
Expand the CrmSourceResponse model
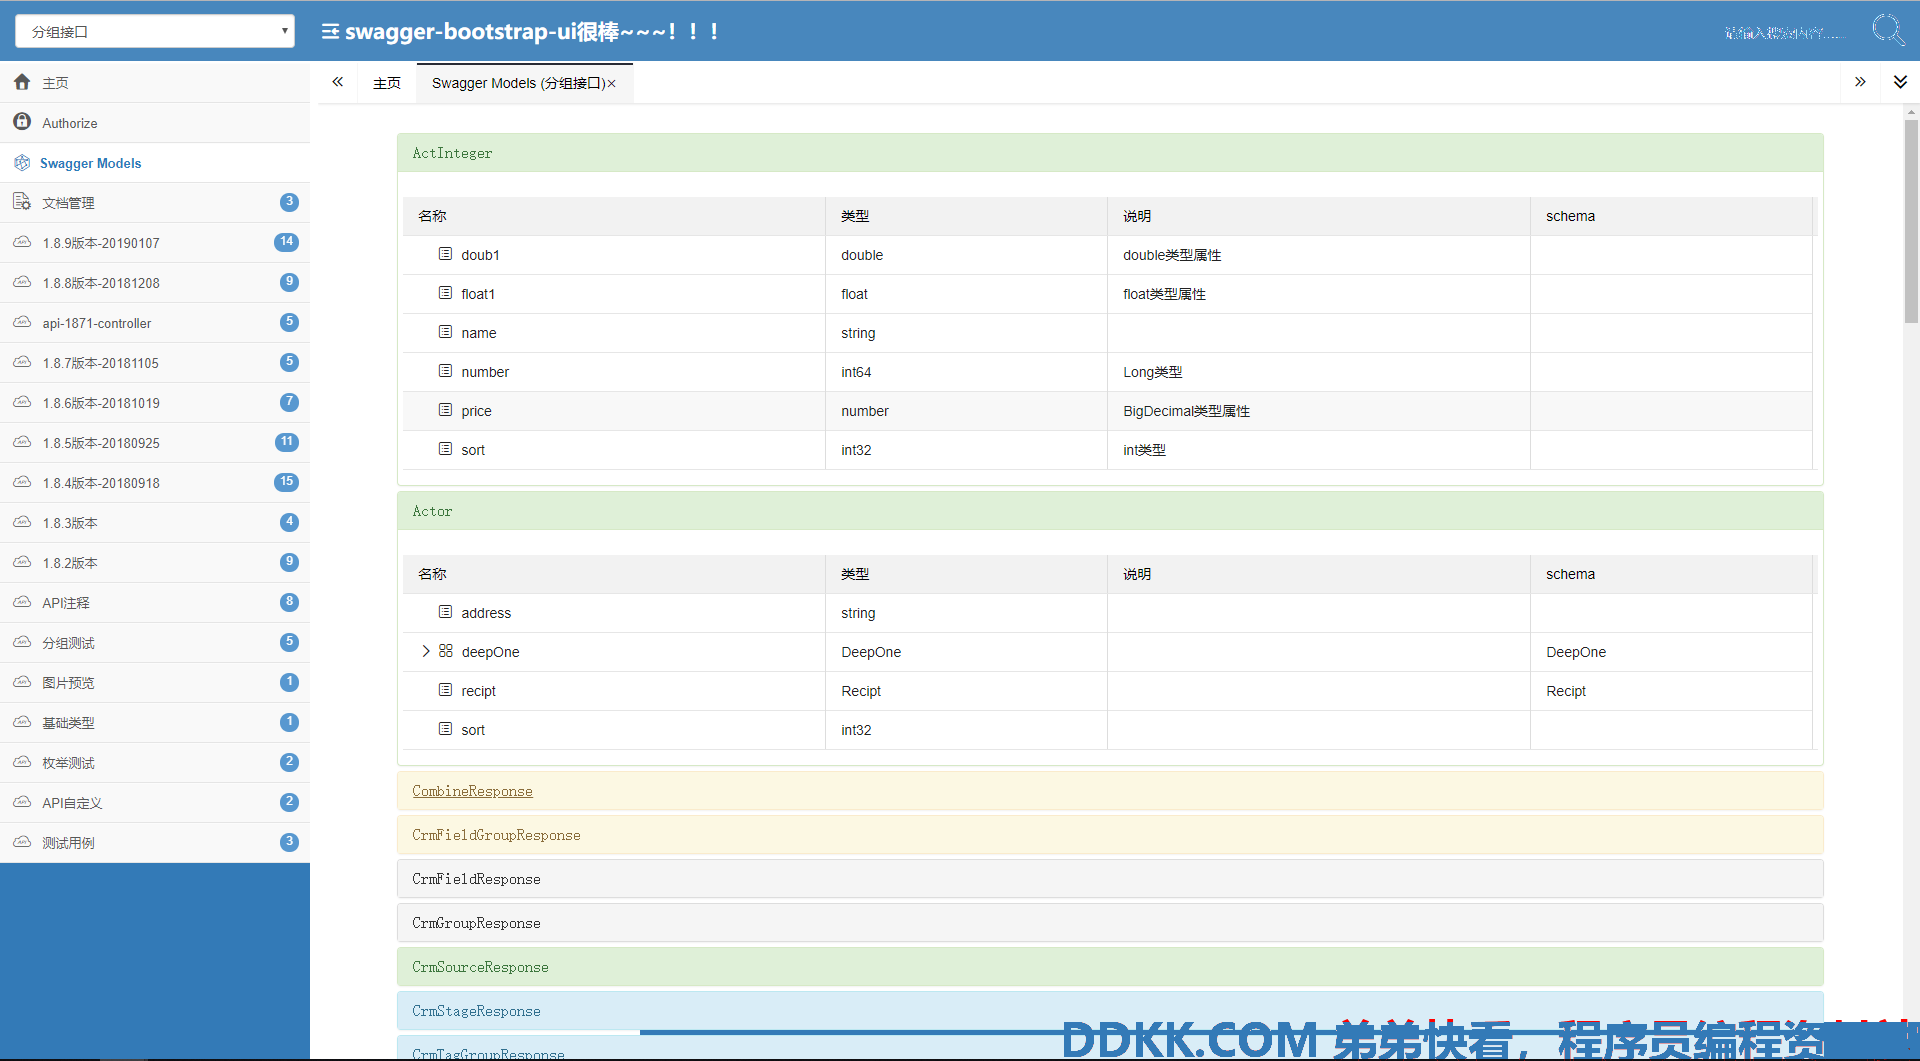click(x=1110, y=967)
